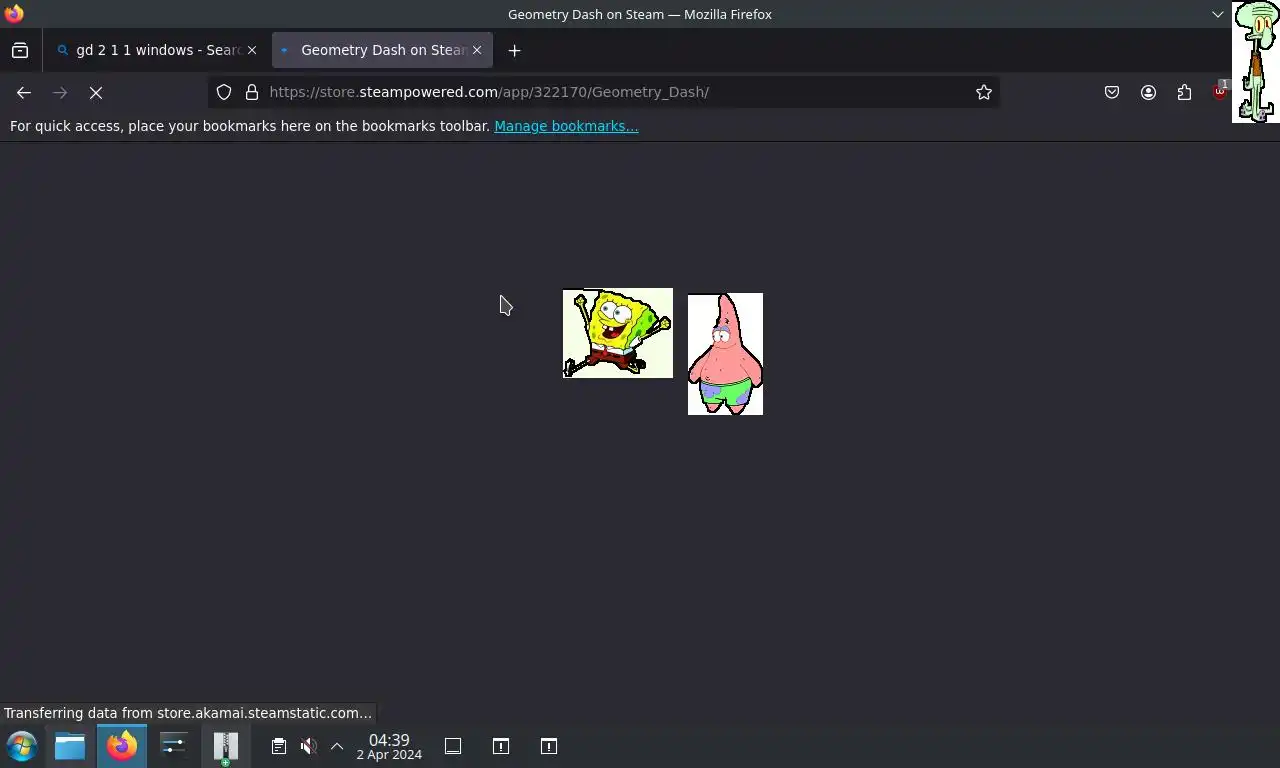Click the Squidward character image
The image size is (1280, 768).
tap(1255, 62)
